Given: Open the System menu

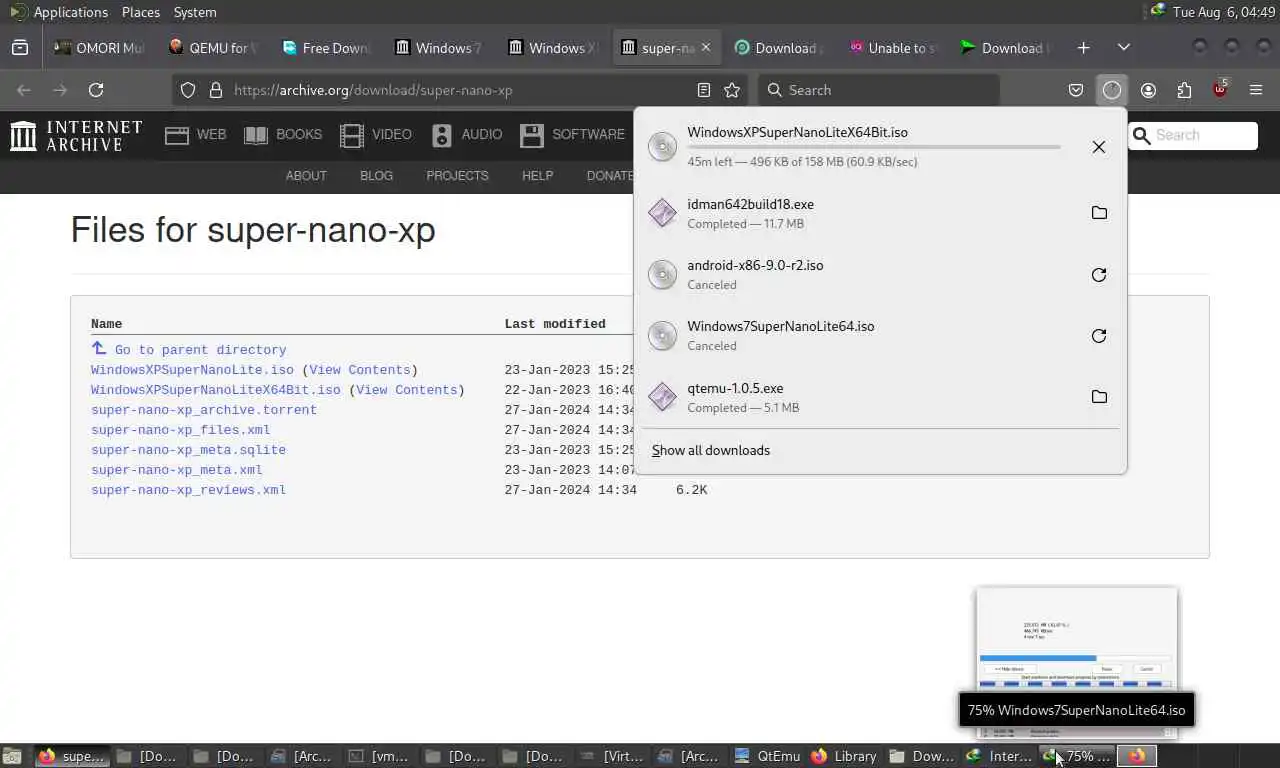Looking at the screenshot, I should pos(195,12).
